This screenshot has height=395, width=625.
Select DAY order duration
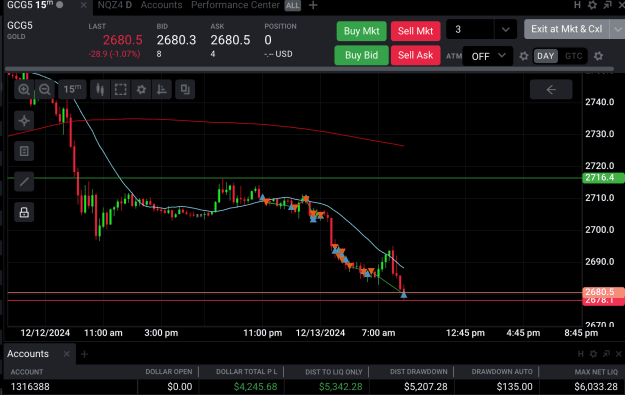coord(545,56)
